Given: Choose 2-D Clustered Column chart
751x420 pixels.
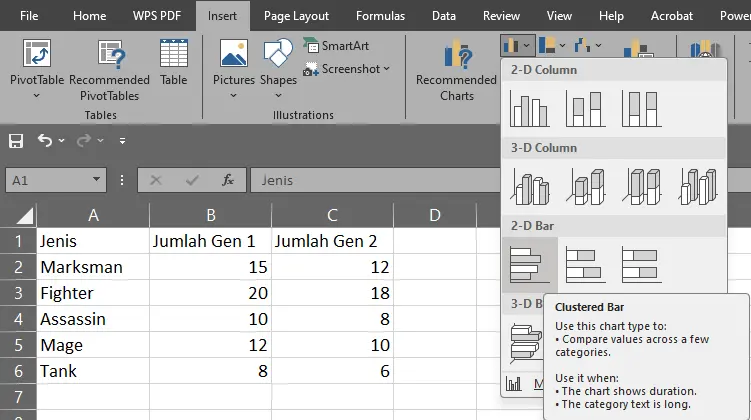Looking at the screenshot, I should coord(529,109).
